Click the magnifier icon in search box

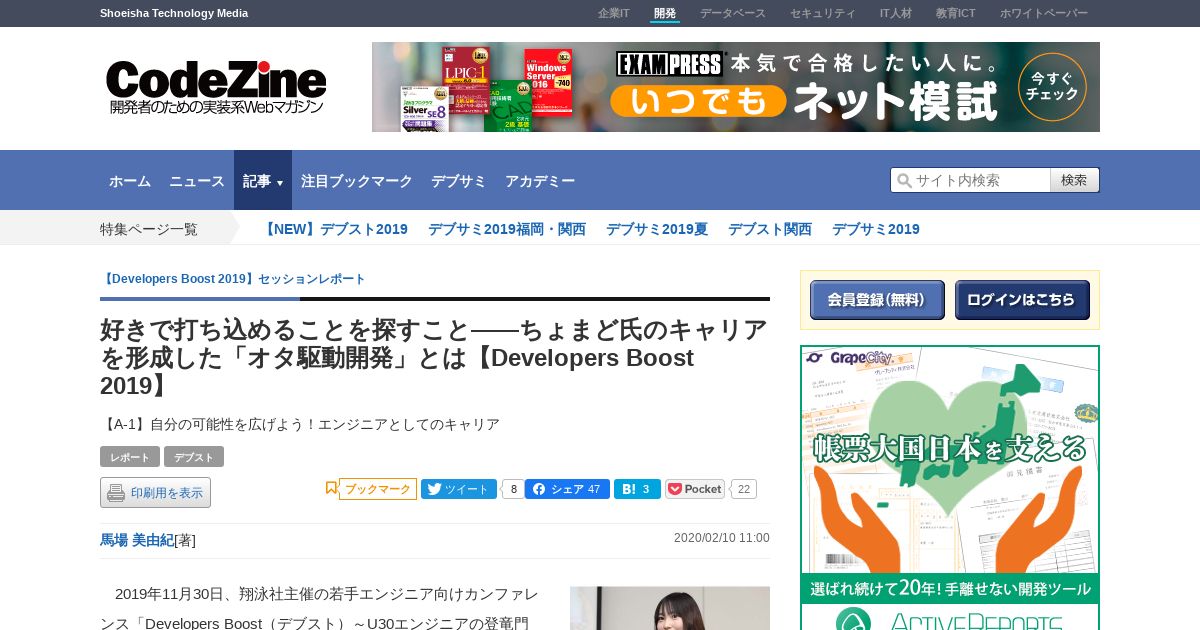904,180
